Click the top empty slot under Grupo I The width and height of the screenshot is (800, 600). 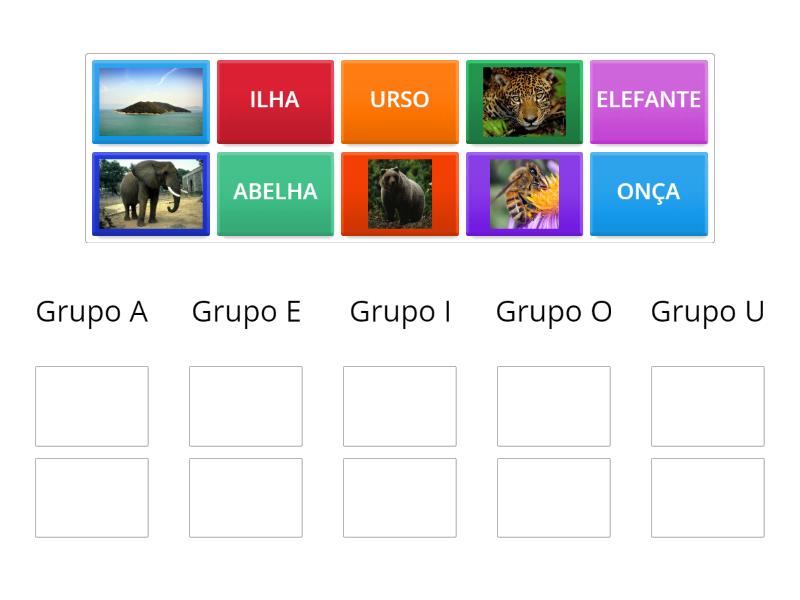pos(400,406)
